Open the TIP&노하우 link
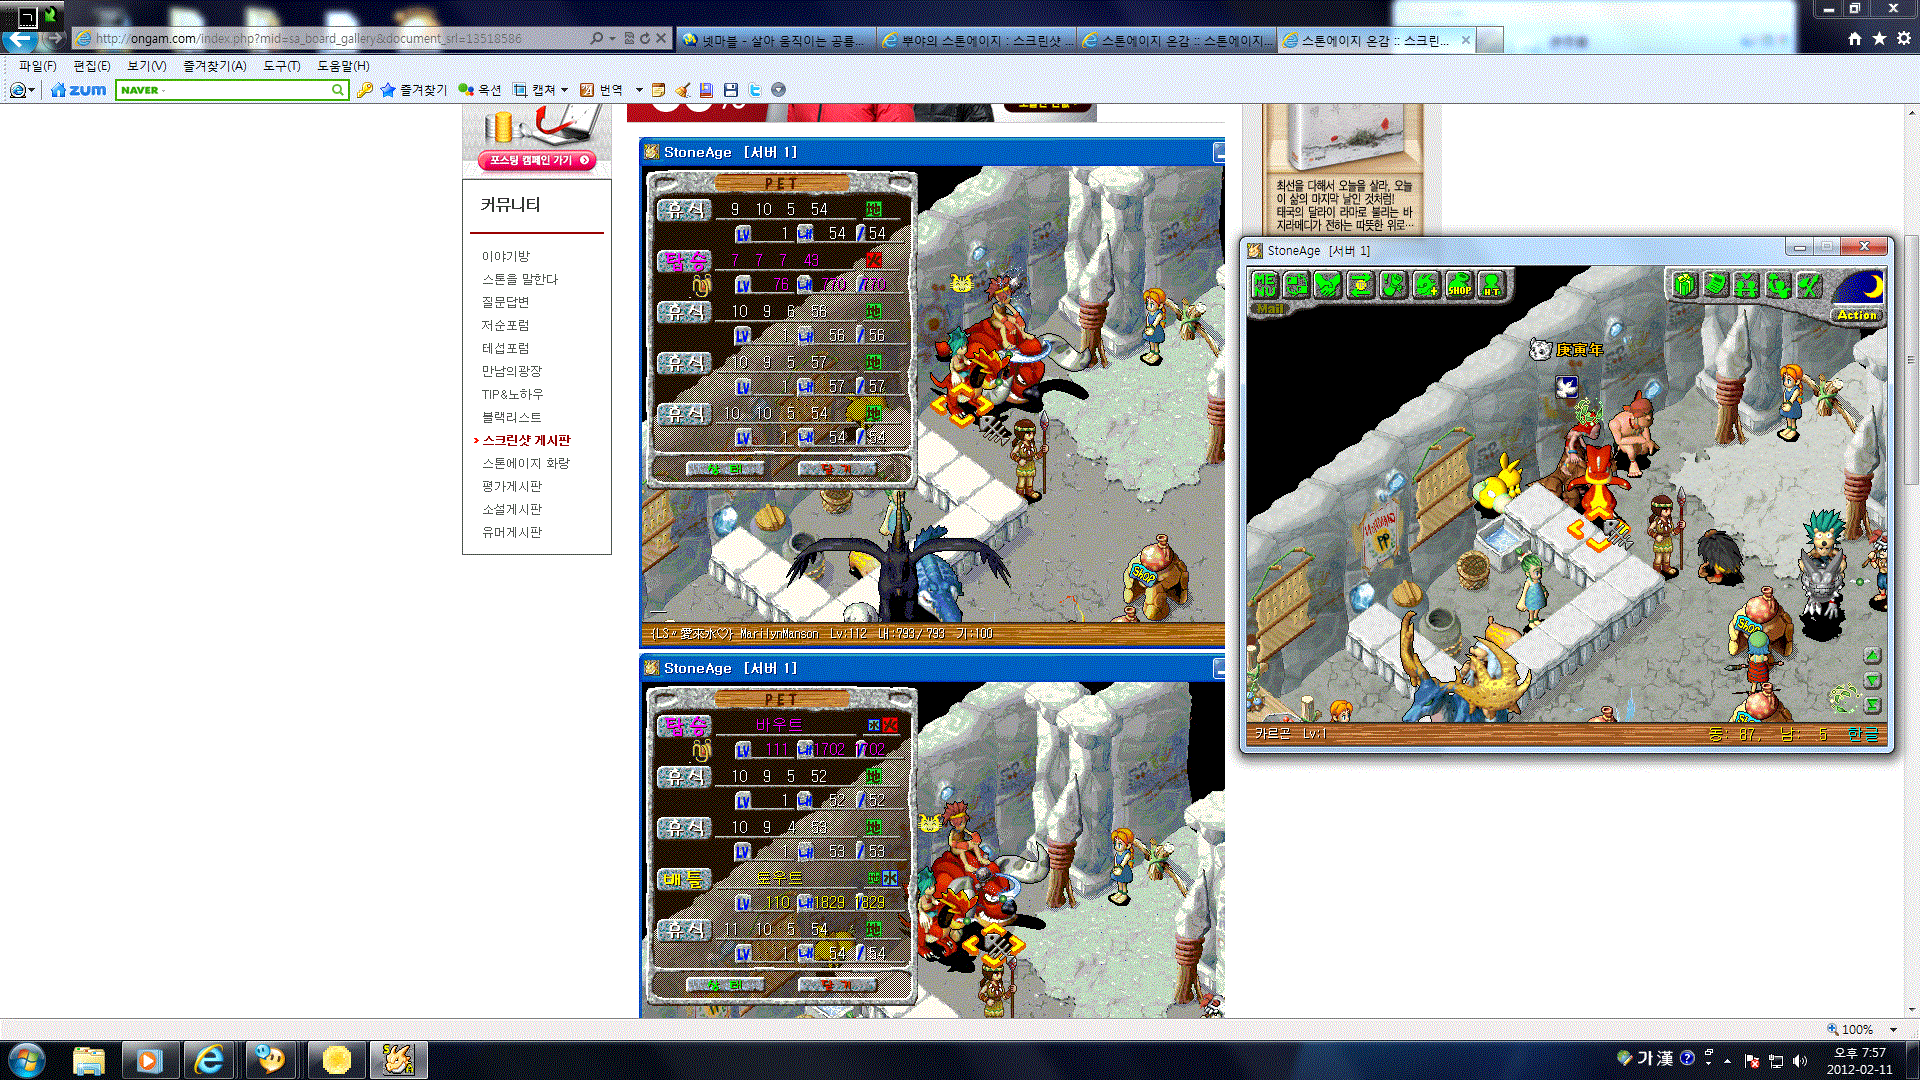Image resolution: width=1920 pixels, height=1080 pixels. click(512, 394)
